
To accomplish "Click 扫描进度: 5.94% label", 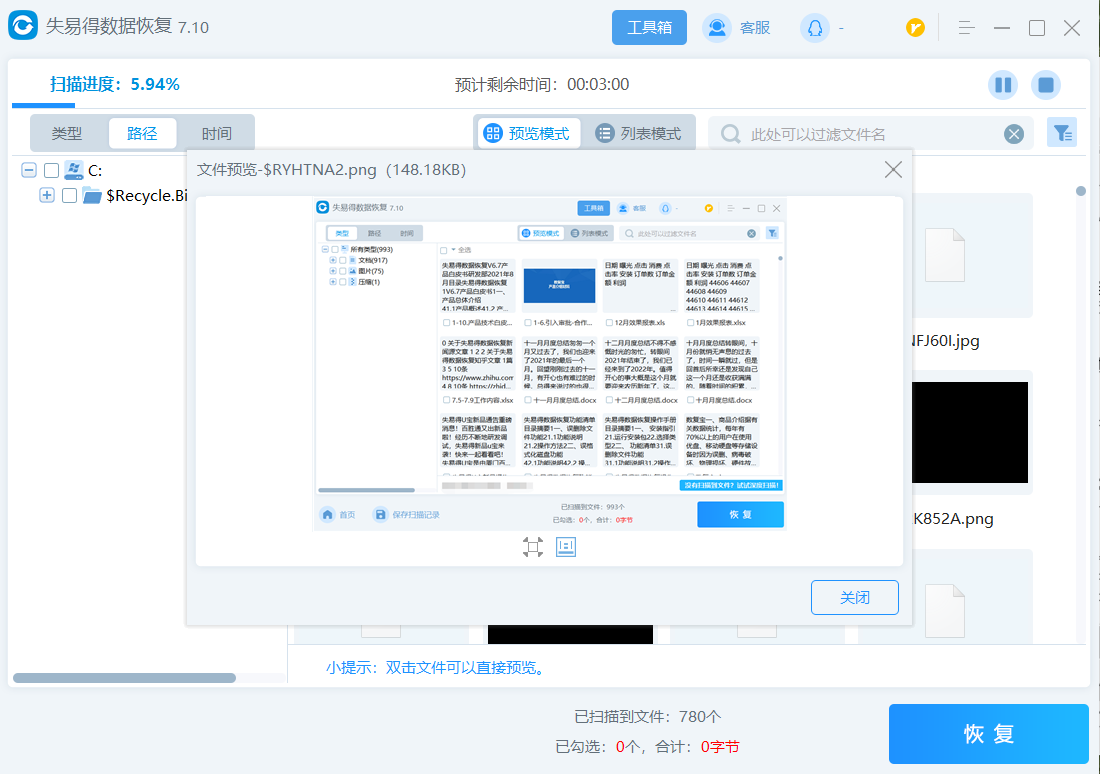I will coord(114,84).
